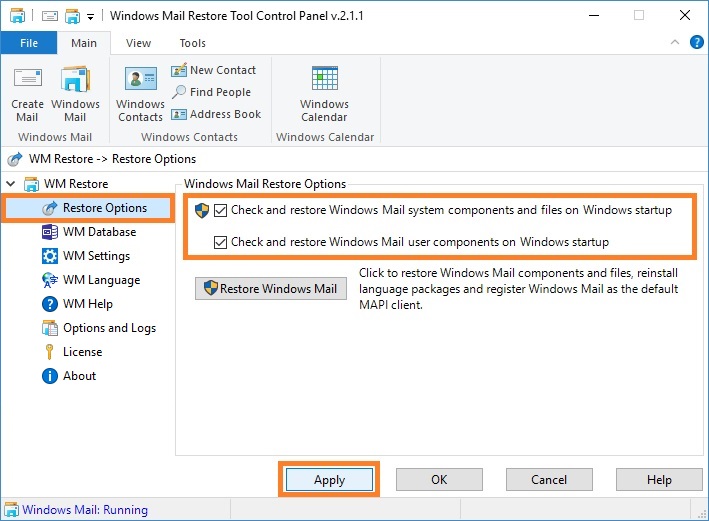Image resolution: width=709 pixels, height=521 pixels.
Task: Open WM Settings in sidebar
Action: pos(96,256)
